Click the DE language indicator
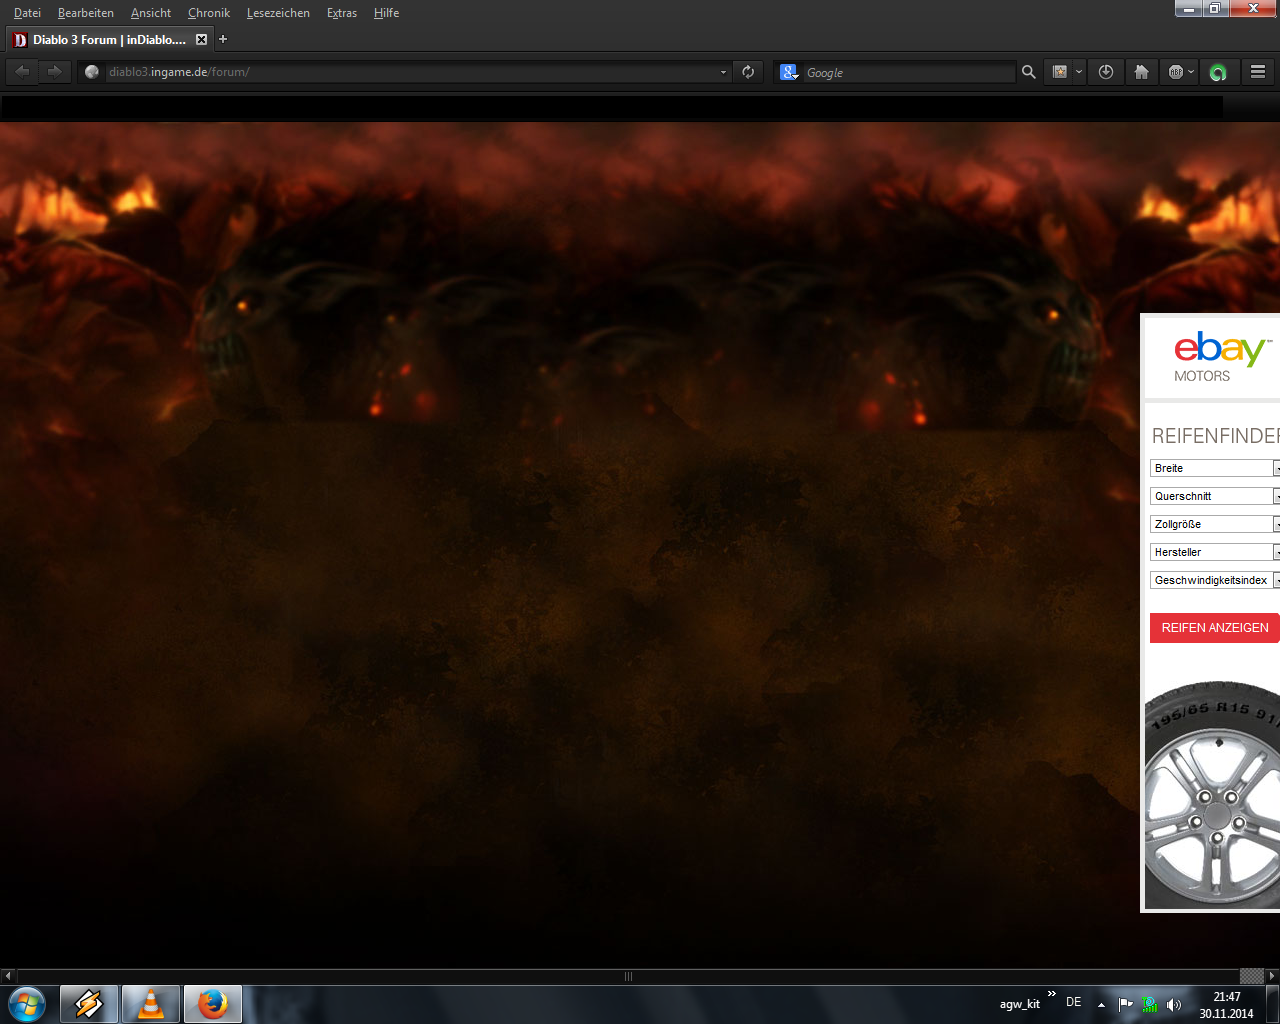 (1074, 1002)
